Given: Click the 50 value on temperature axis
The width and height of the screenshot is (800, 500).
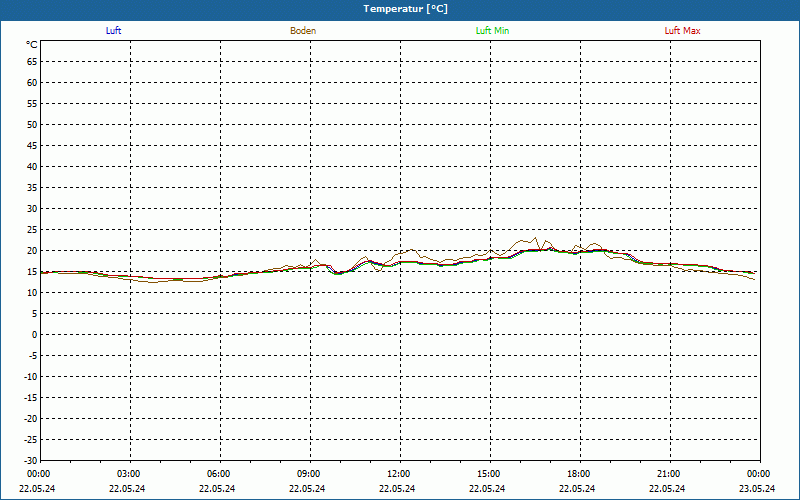Looking at the screenshot, I should coord(32,124).
